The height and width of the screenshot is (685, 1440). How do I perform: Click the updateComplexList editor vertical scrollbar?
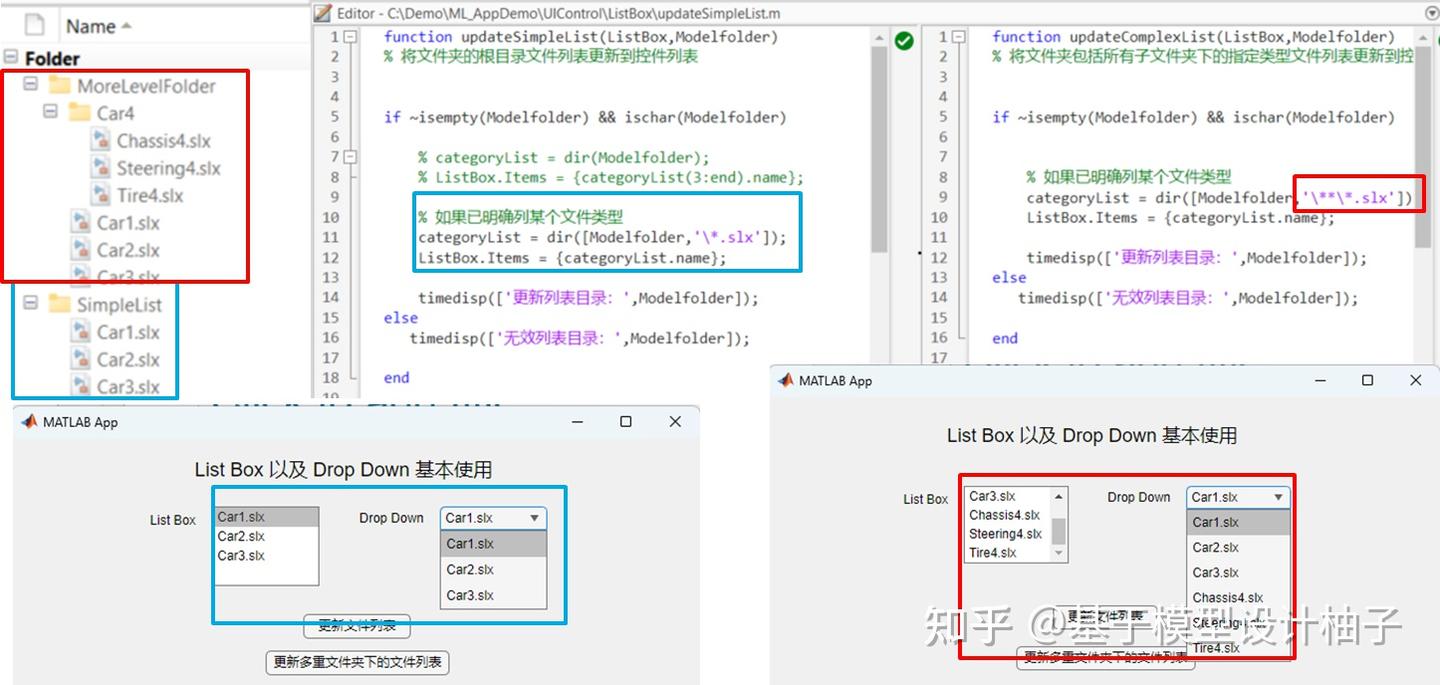pos(1423,150)
